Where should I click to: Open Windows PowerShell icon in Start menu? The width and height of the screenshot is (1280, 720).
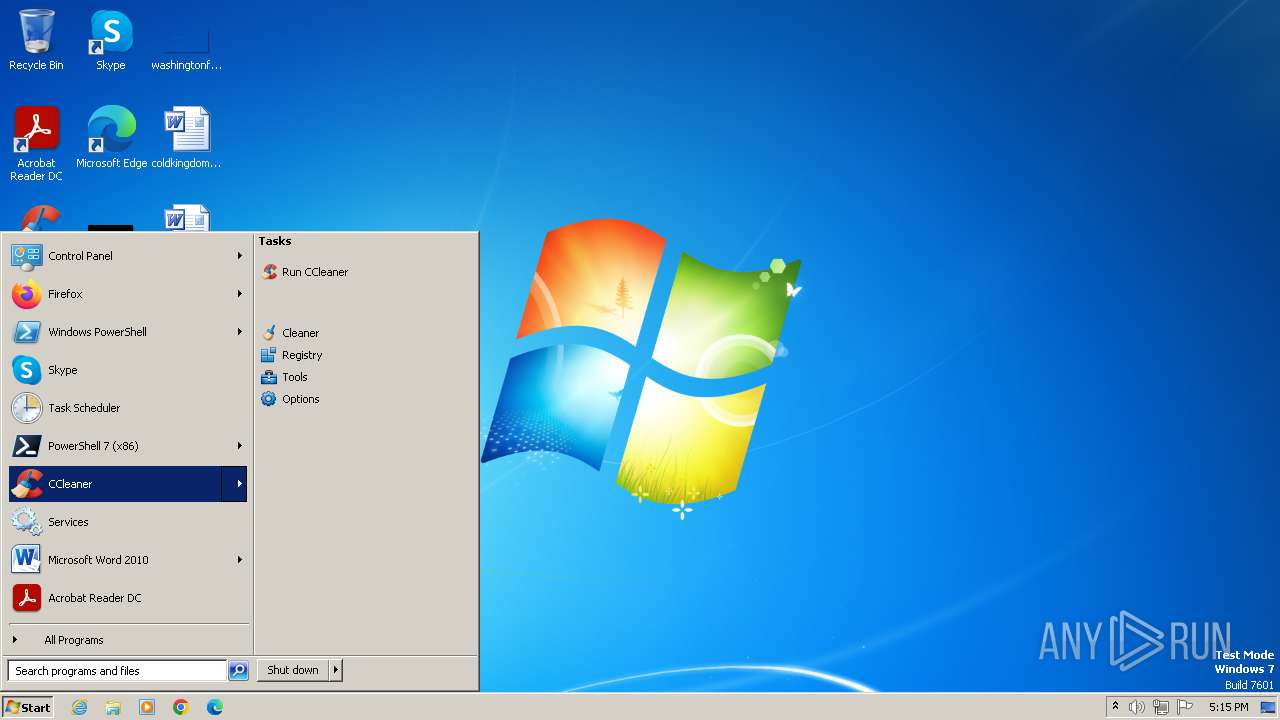tap(27, 332)
